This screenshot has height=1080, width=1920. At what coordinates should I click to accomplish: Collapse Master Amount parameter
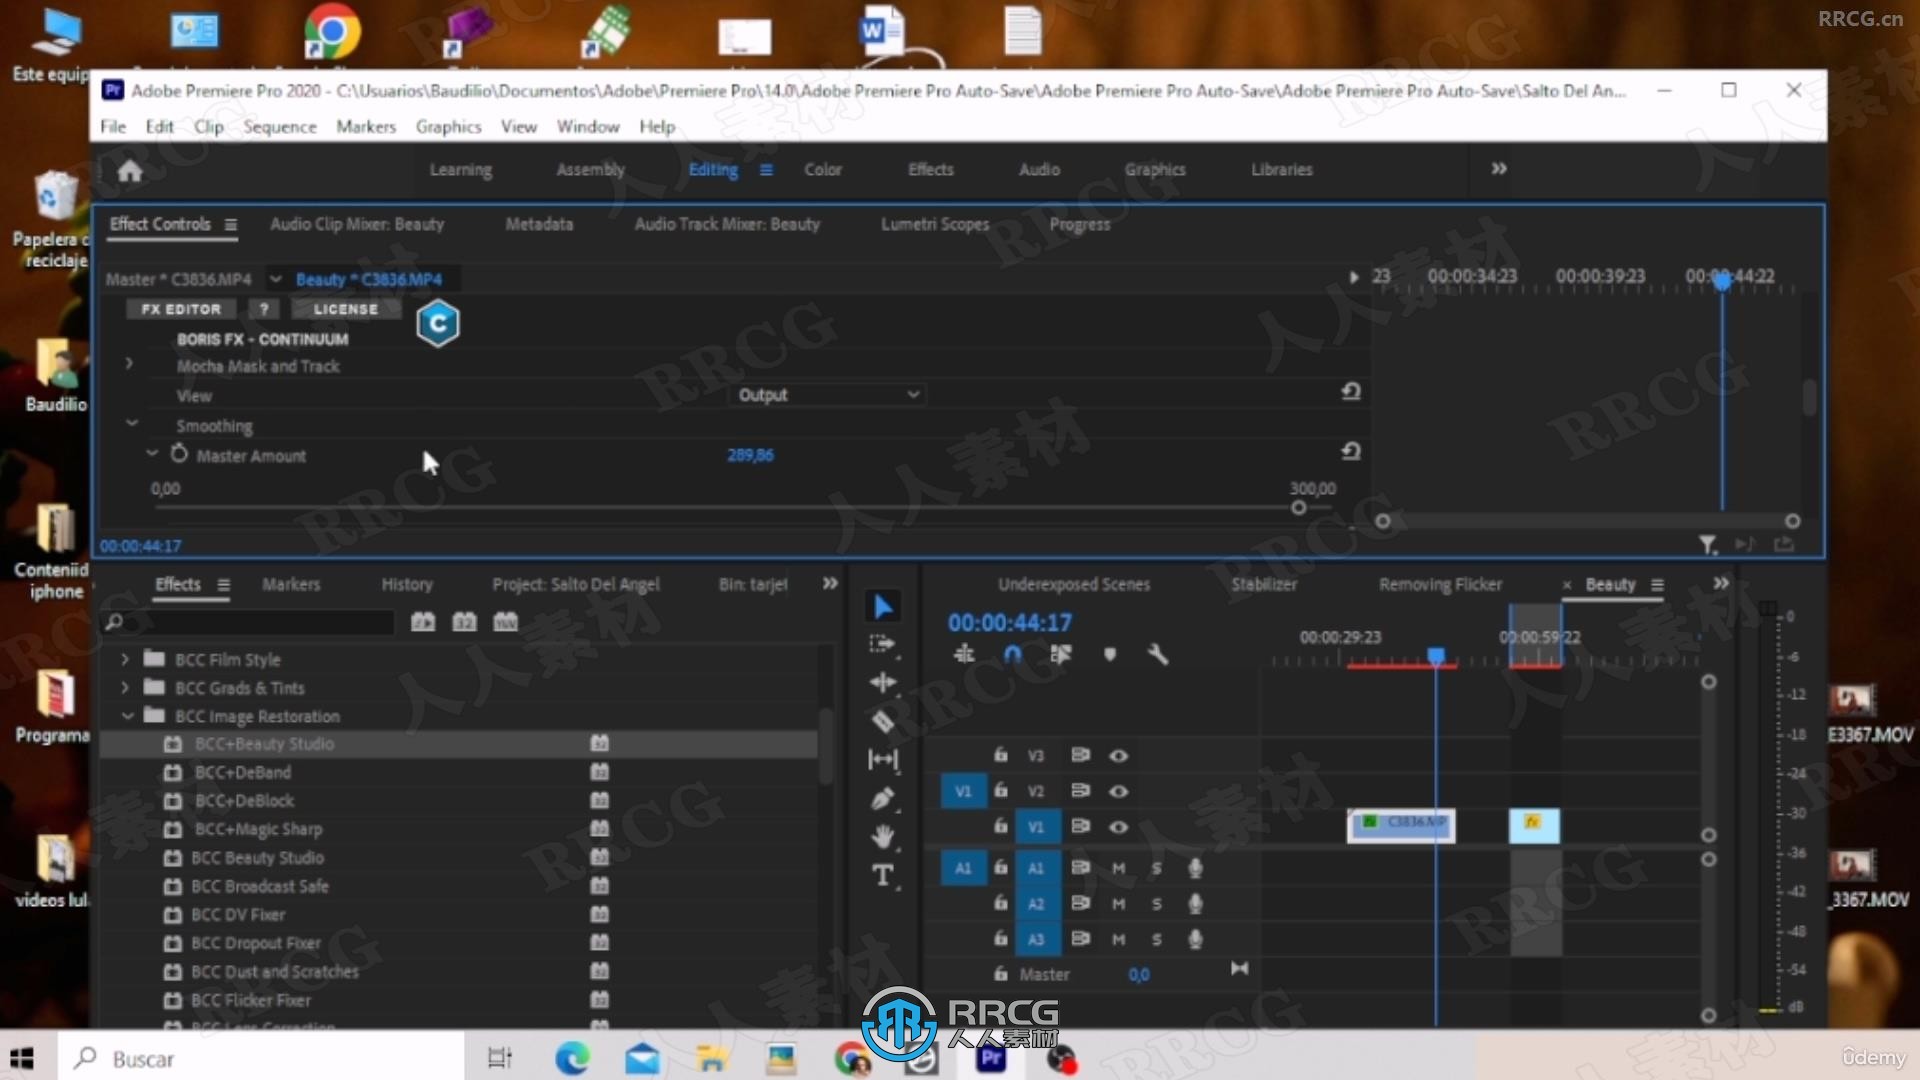[x=152, y=453]
